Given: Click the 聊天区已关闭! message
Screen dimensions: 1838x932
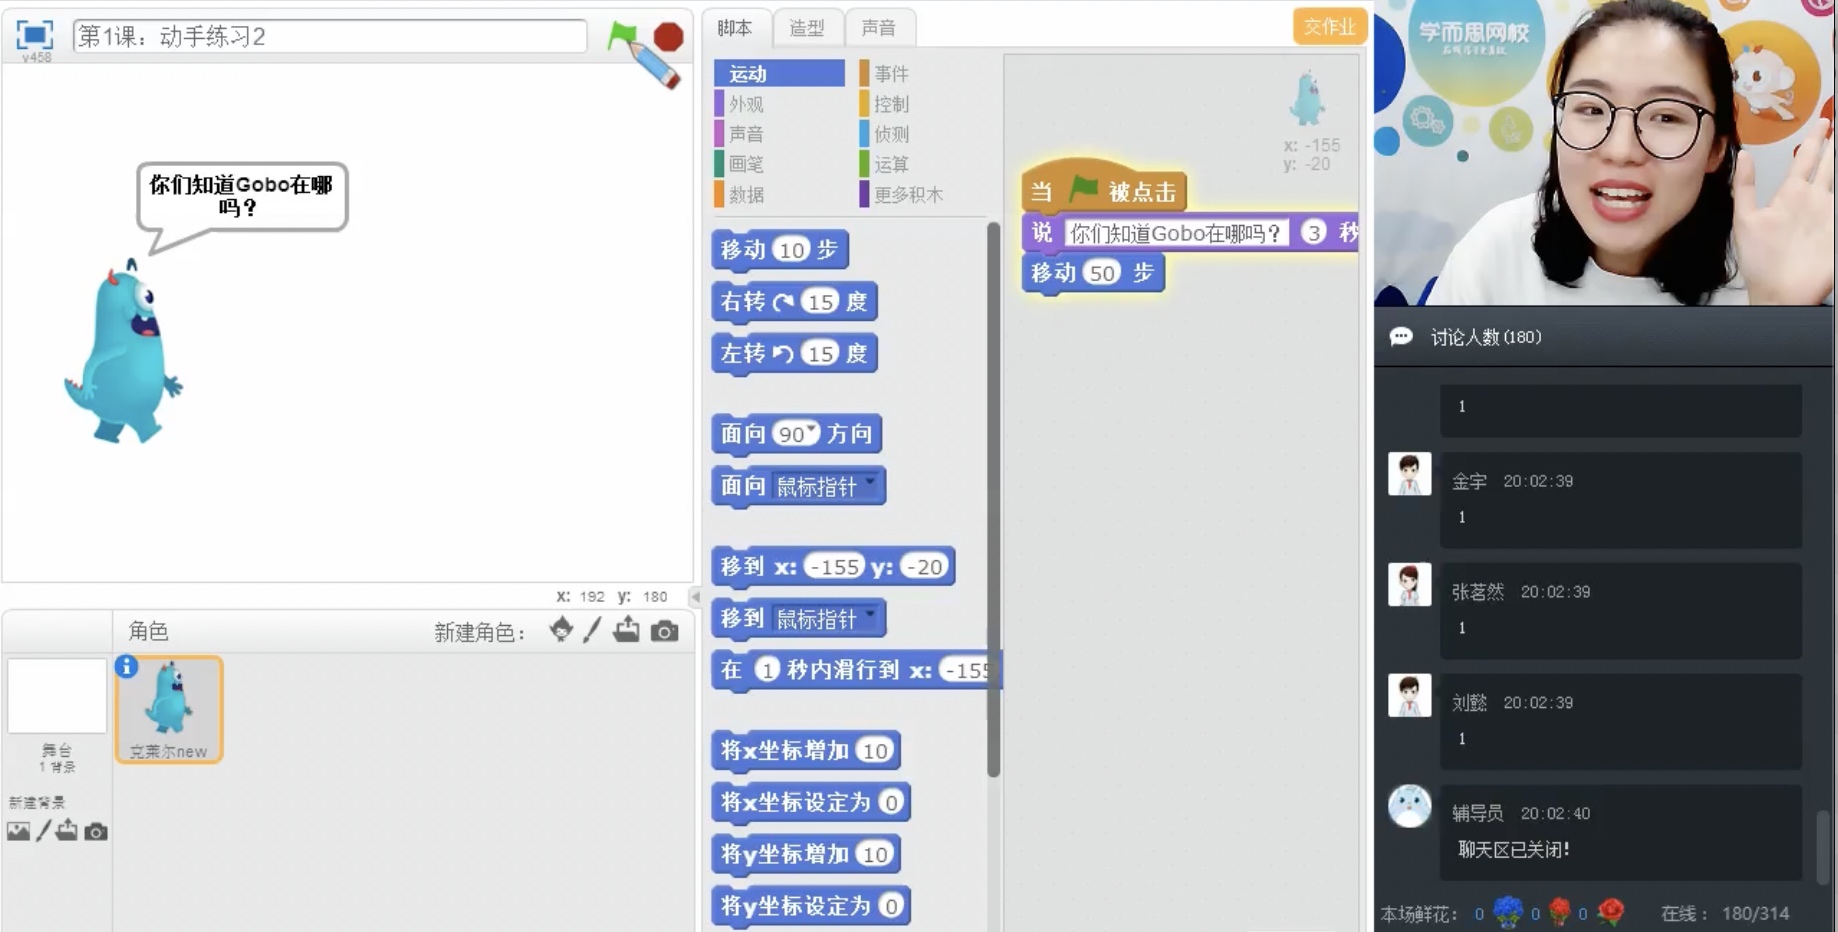Looking at the screenshot, I should 1513,850.
